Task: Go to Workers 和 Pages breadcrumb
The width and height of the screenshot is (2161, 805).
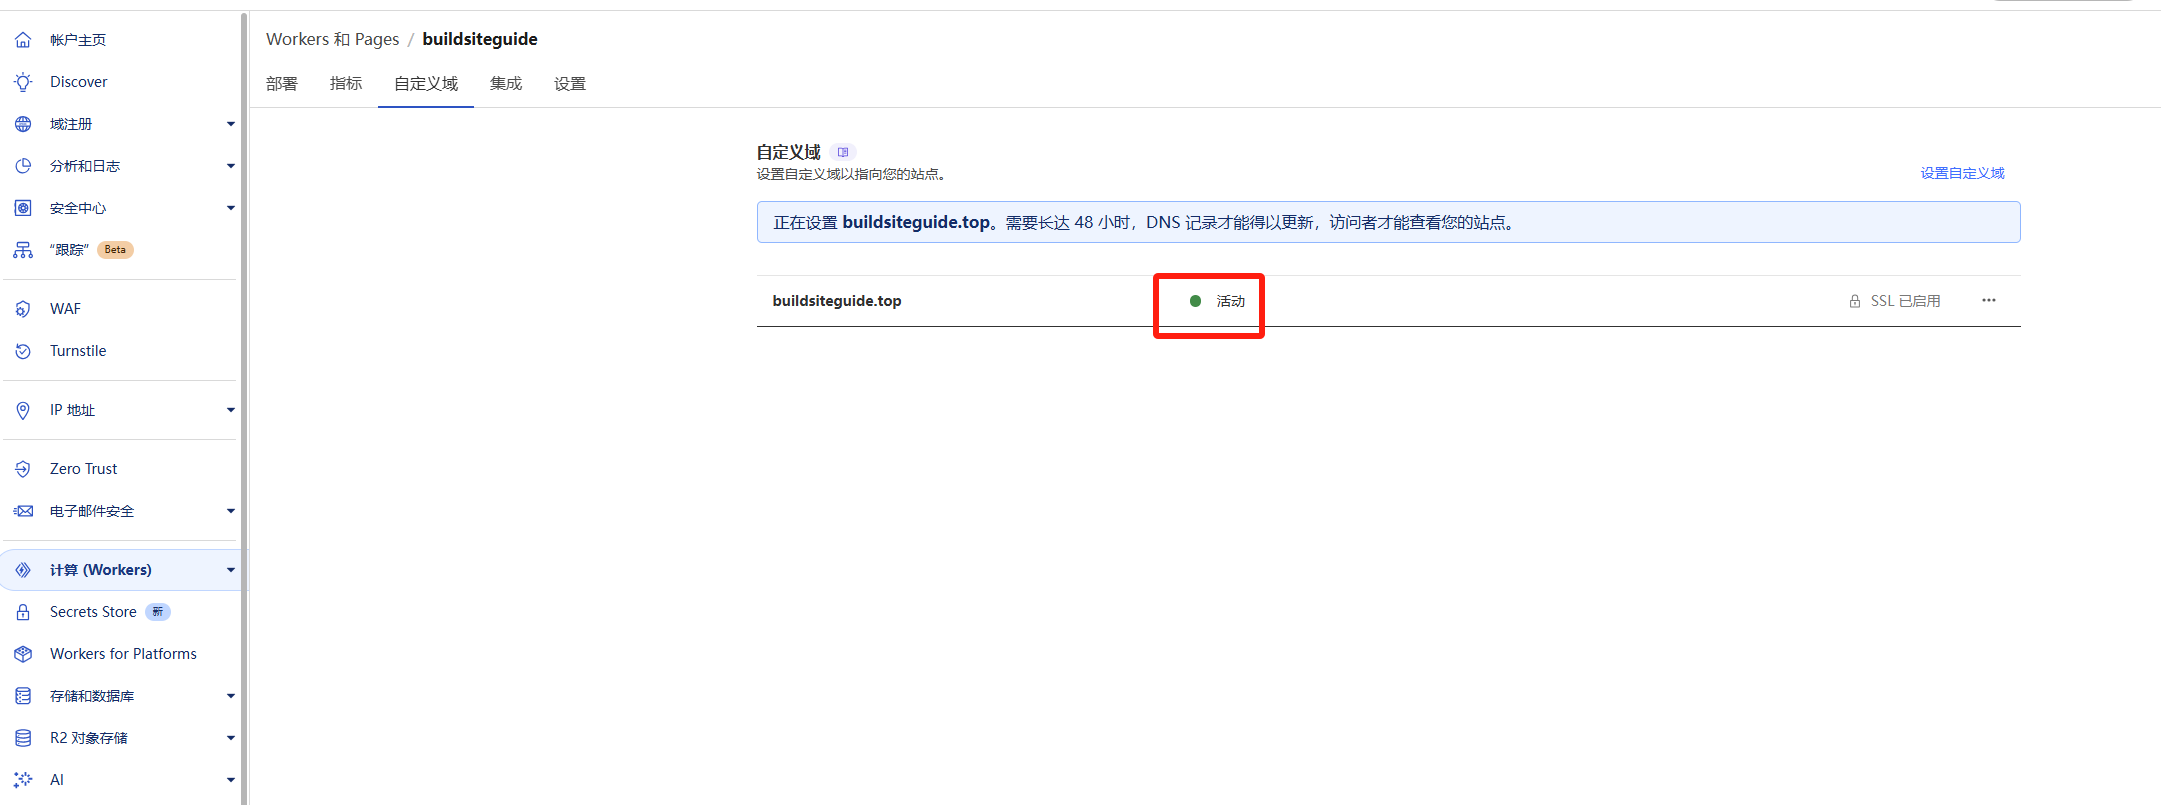Action: click(332, 39)
